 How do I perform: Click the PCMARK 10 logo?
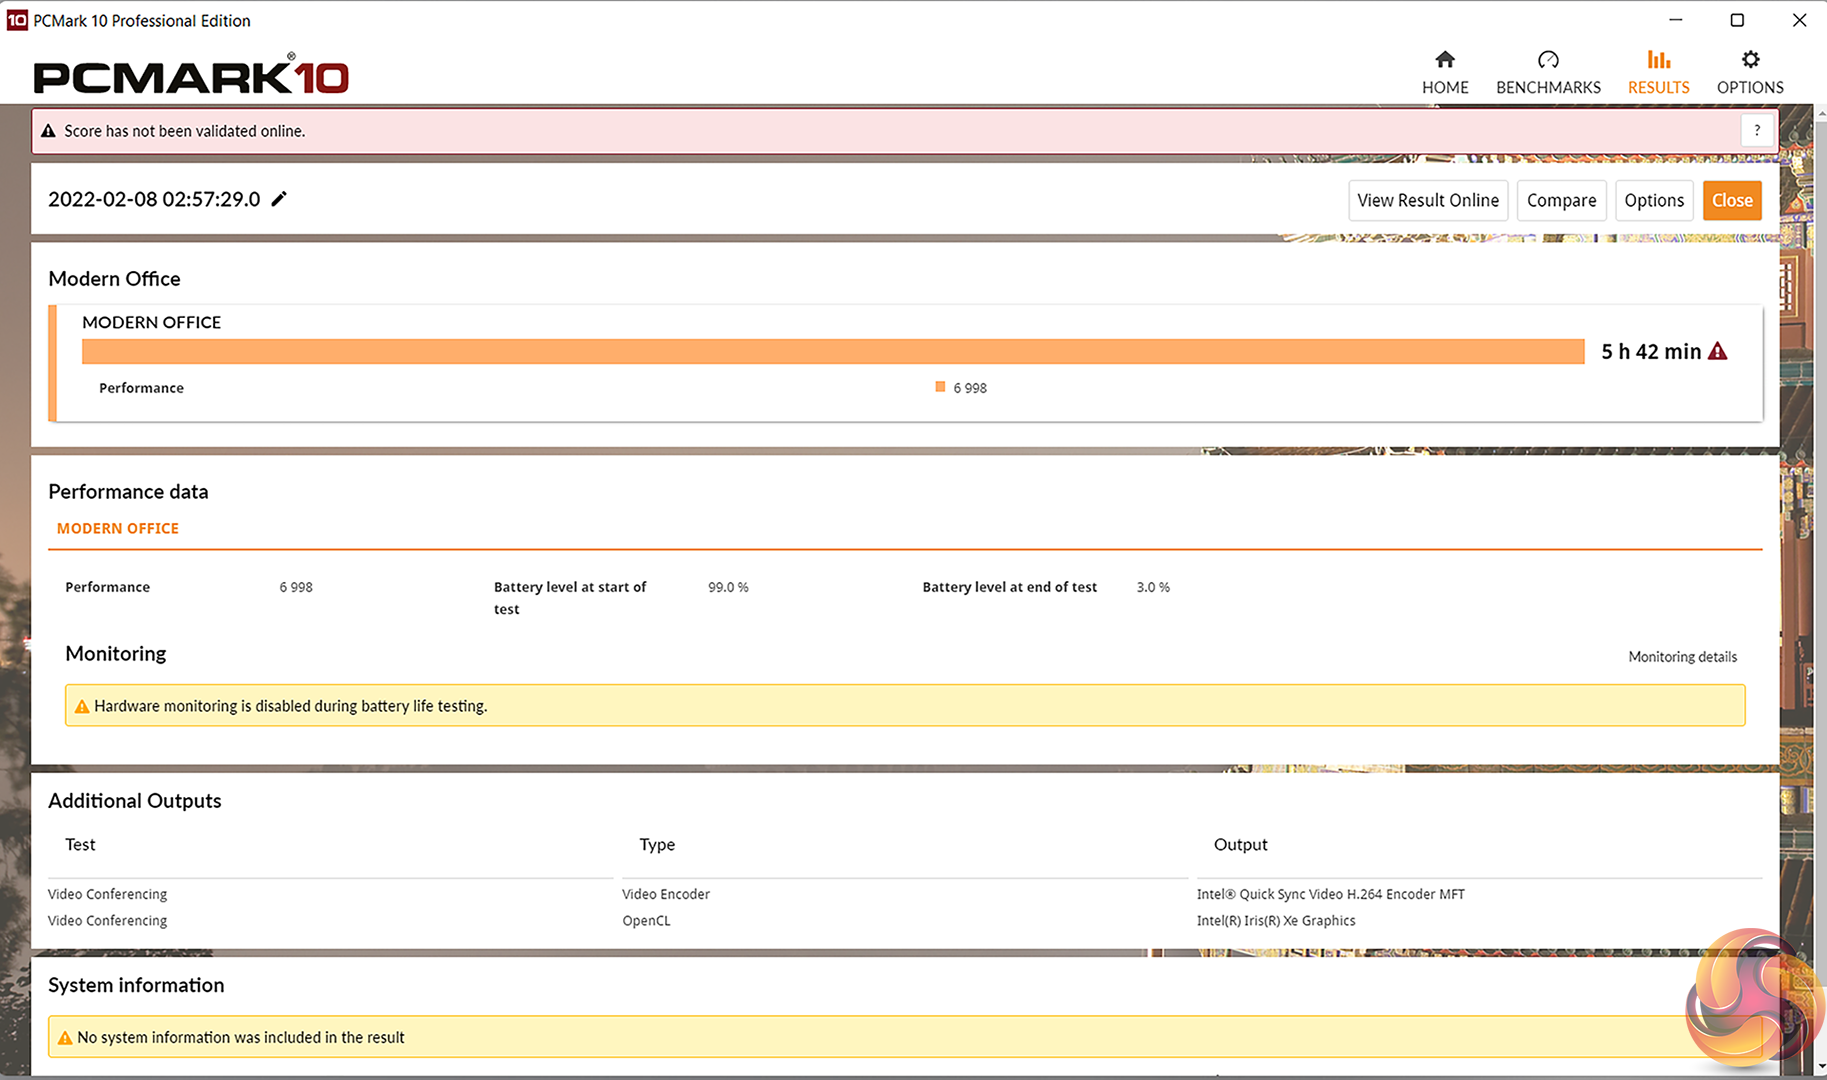point(191,76)
